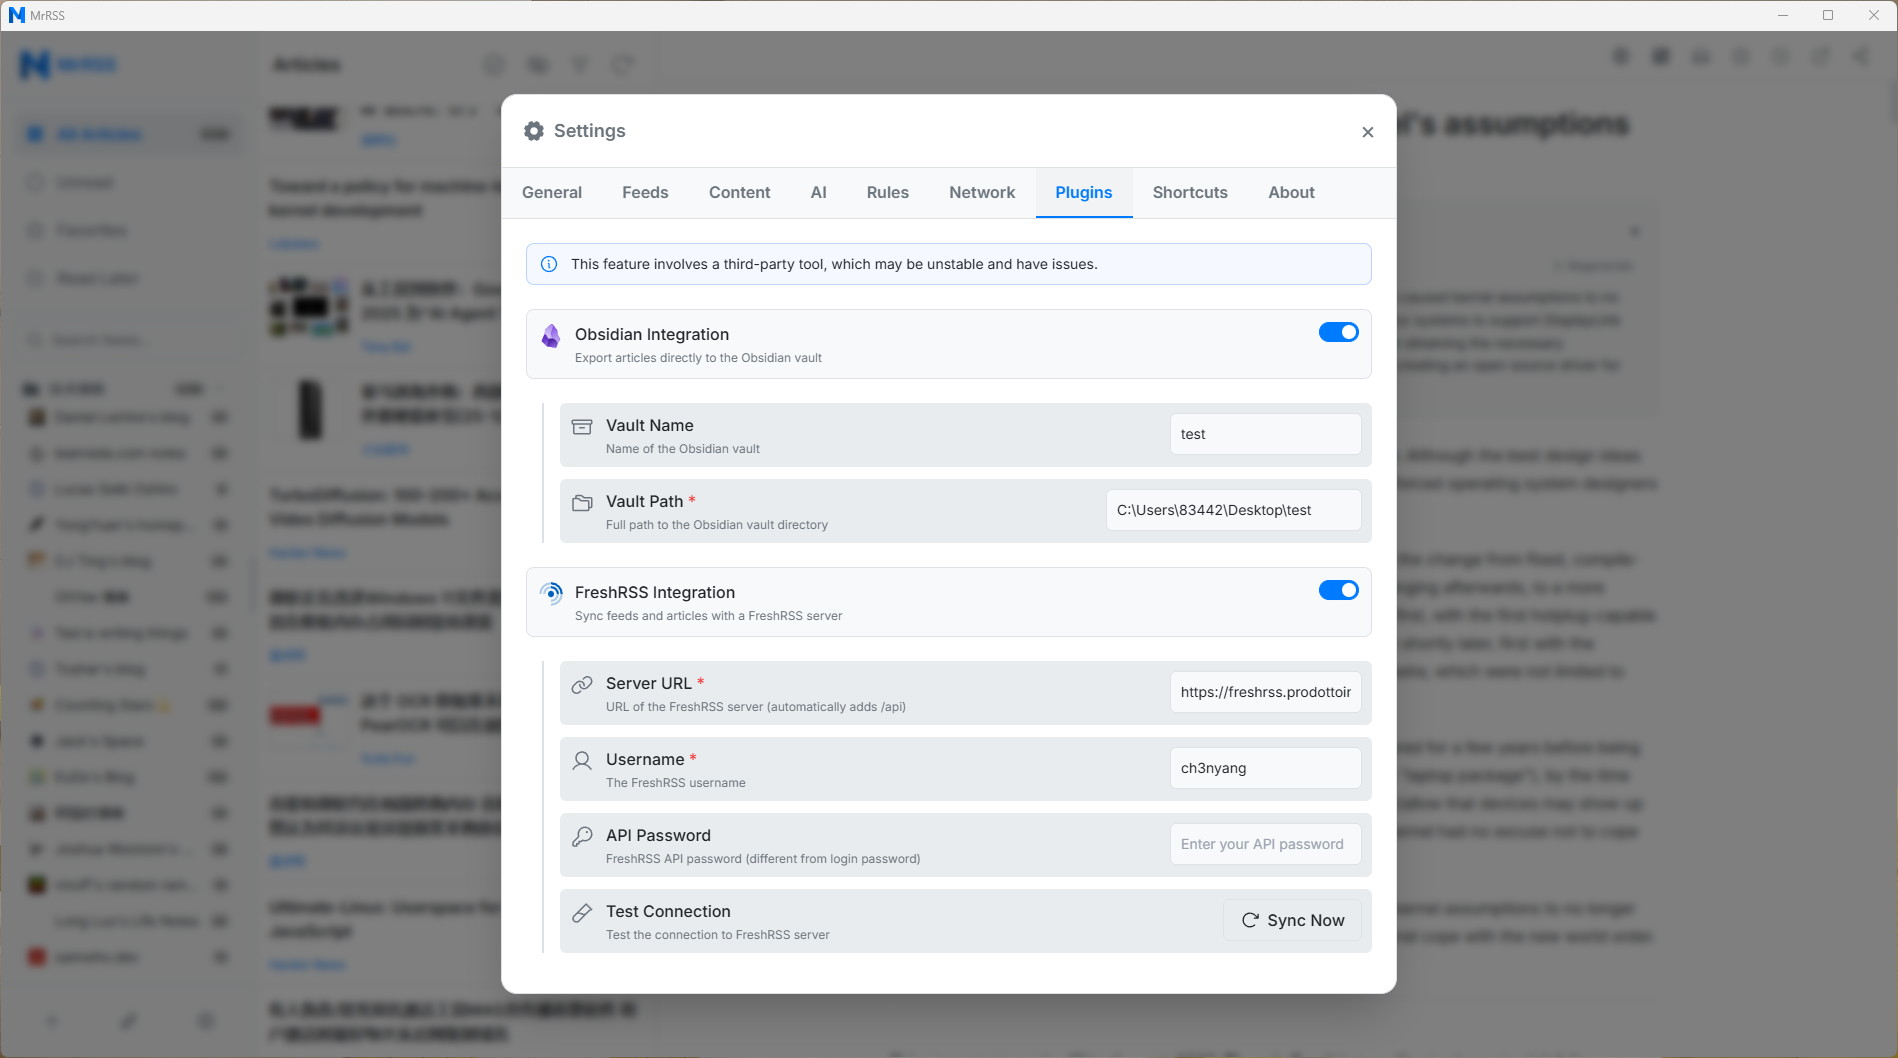The height and width of the screenshot is (1058, 1898).
Task: Close the Settings dialog
Action: click(x=1367, y=131)
